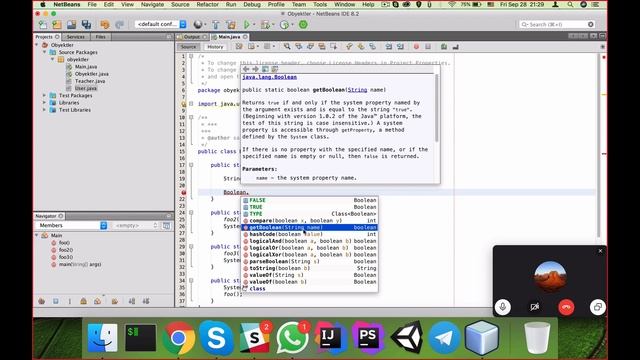
Task: Switch to the Files tab
Action: (x=100, y=37)
